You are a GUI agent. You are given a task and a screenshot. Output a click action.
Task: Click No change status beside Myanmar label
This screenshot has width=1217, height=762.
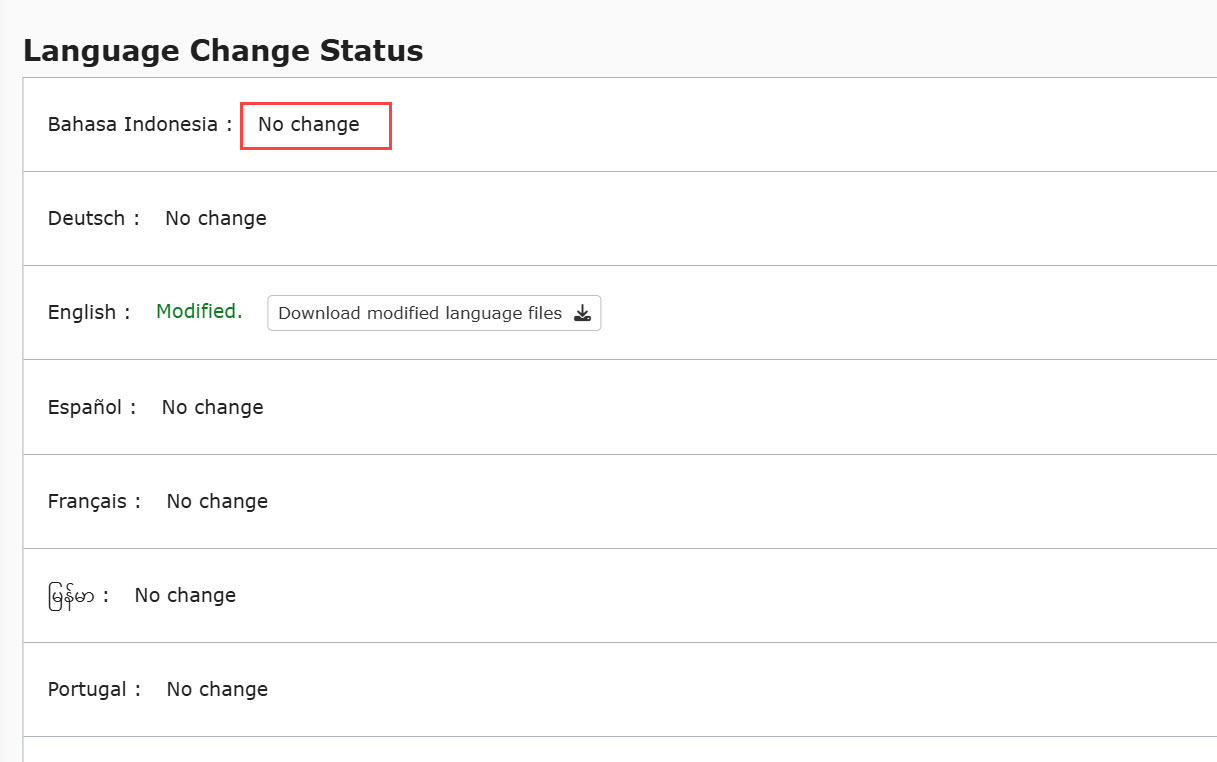pyautogui.click(x=185, y=595)
